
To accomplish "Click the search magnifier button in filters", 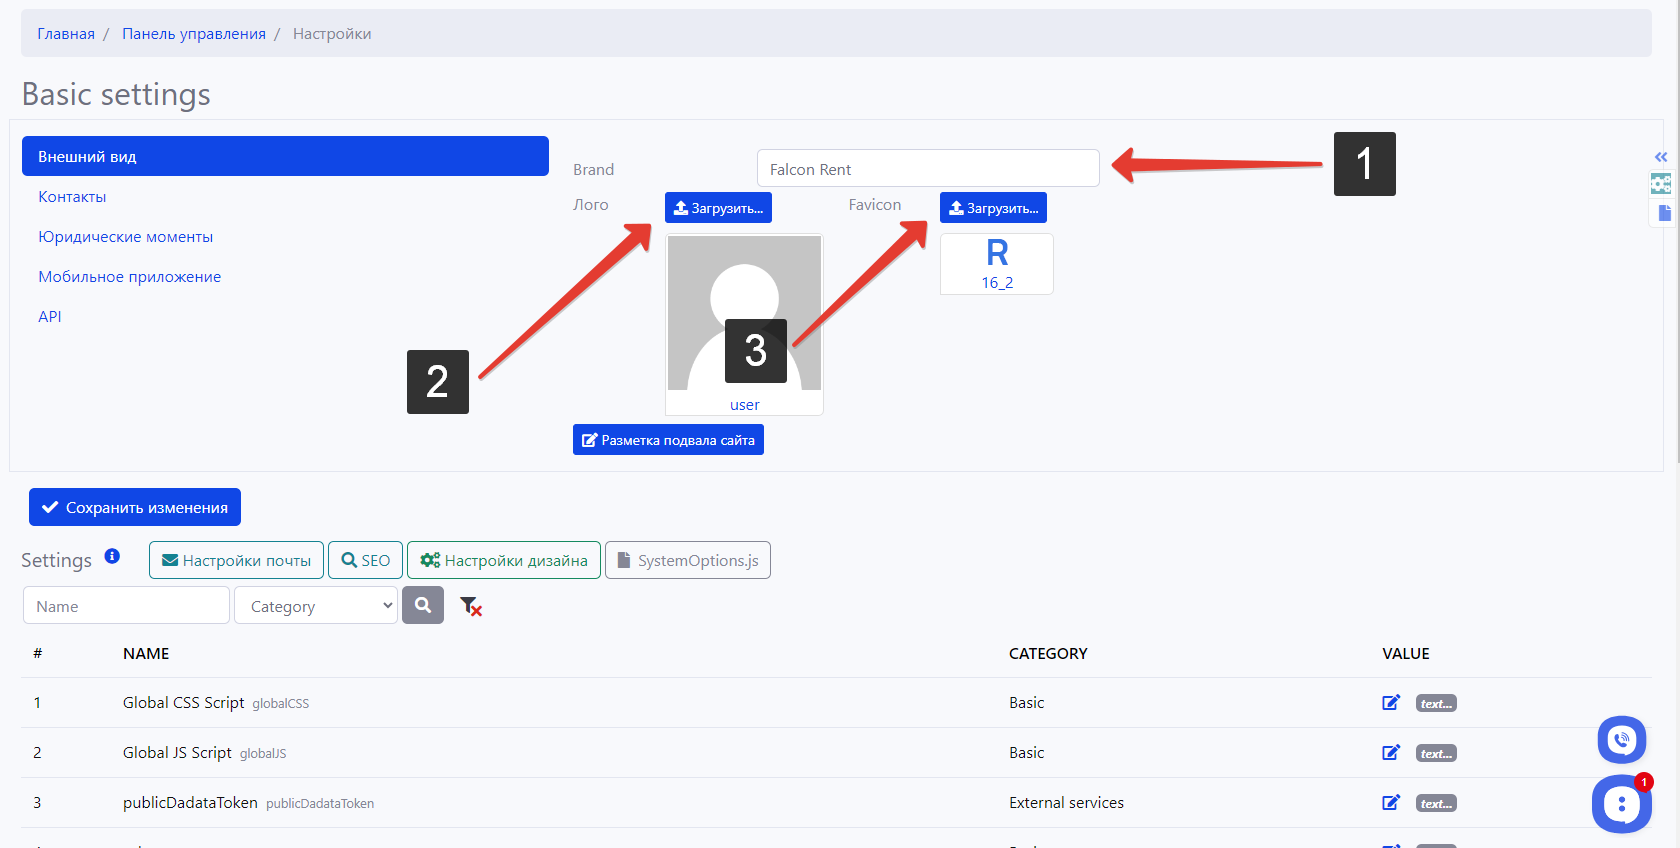I will (x=423, y=605).
